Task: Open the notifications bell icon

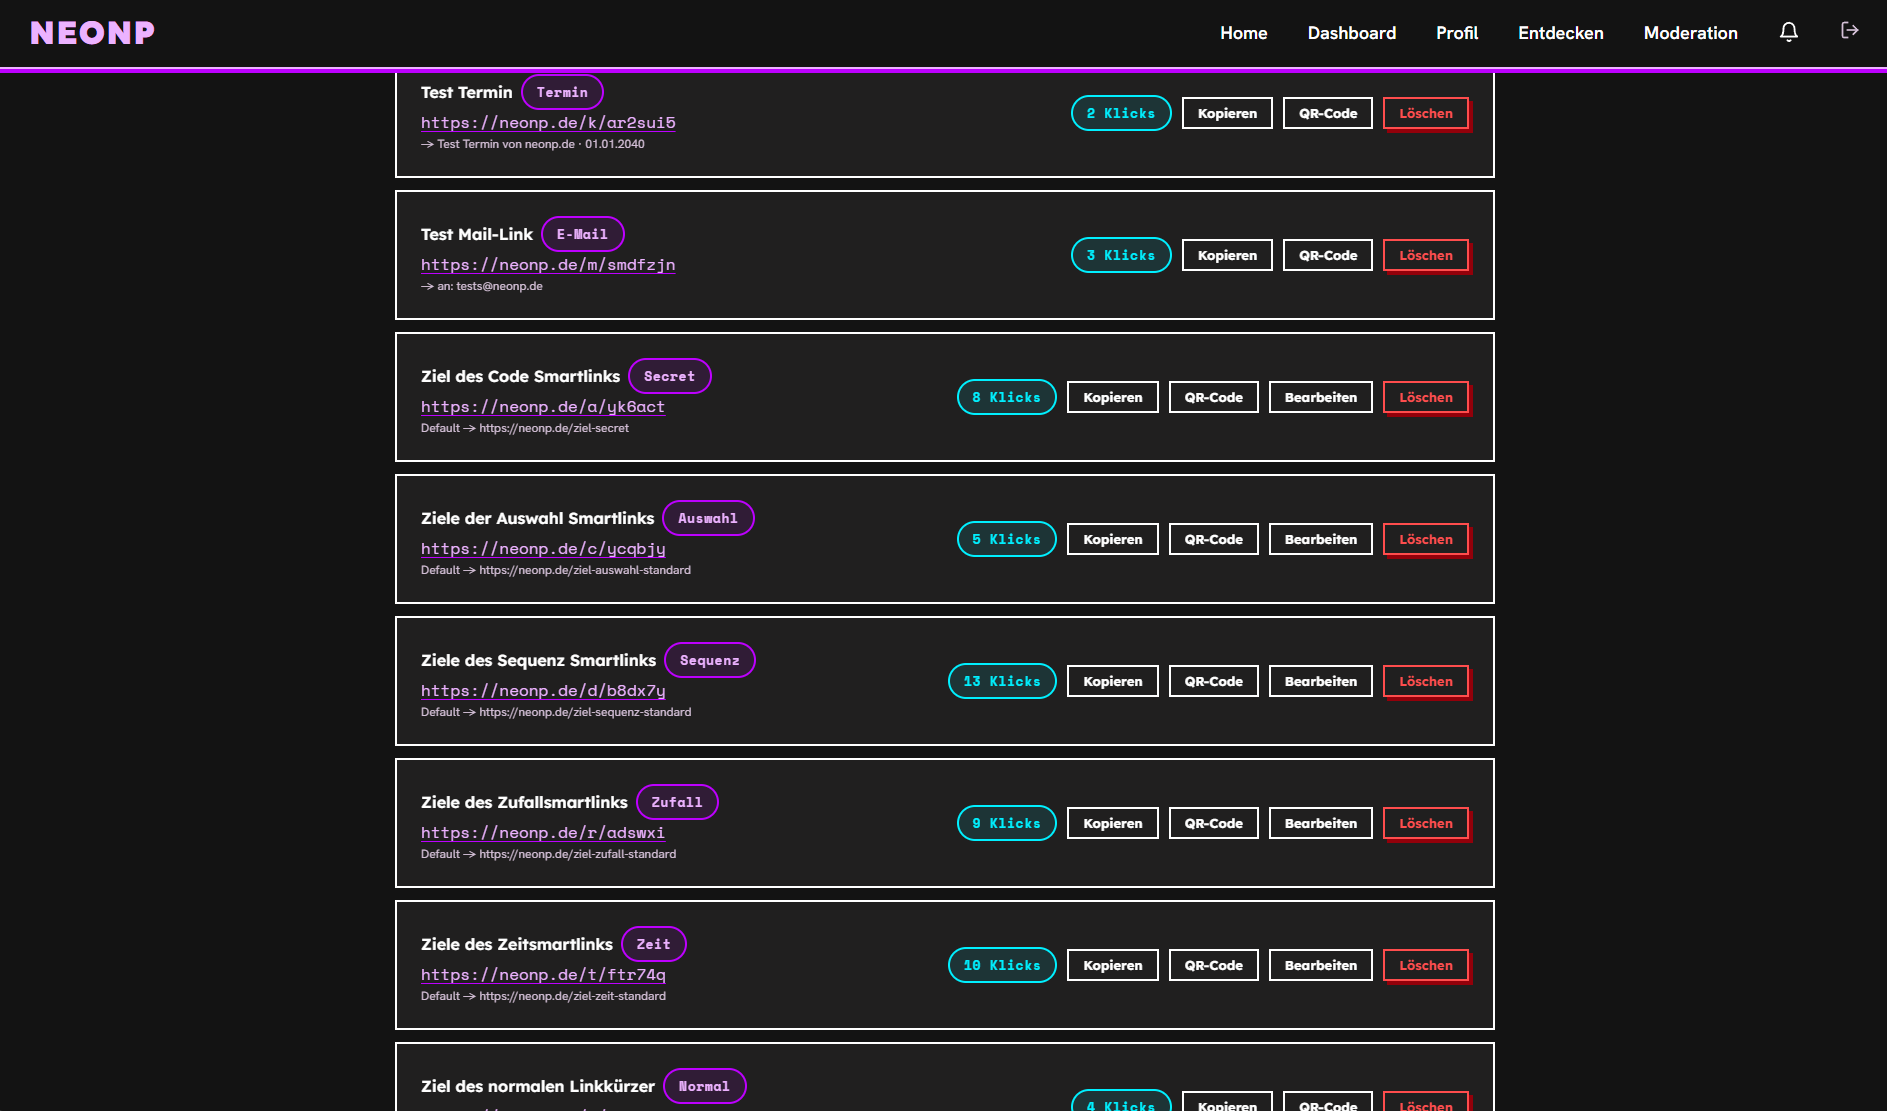Action: pos(1788,32)
